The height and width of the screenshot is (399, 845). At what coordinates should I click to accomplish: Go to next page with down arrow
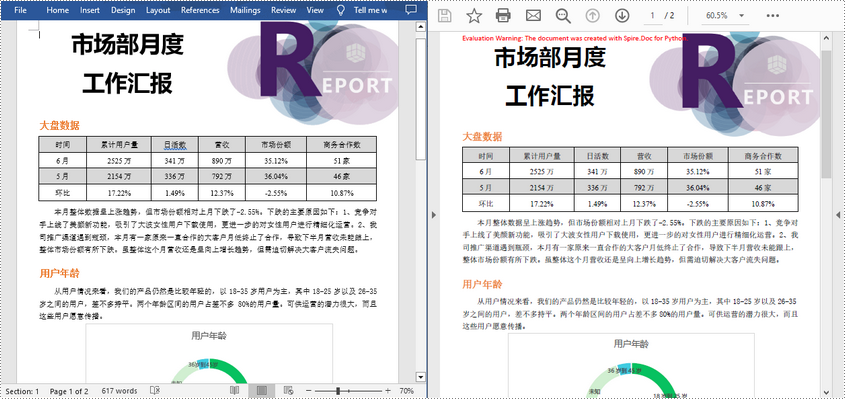tap(622, 16)
